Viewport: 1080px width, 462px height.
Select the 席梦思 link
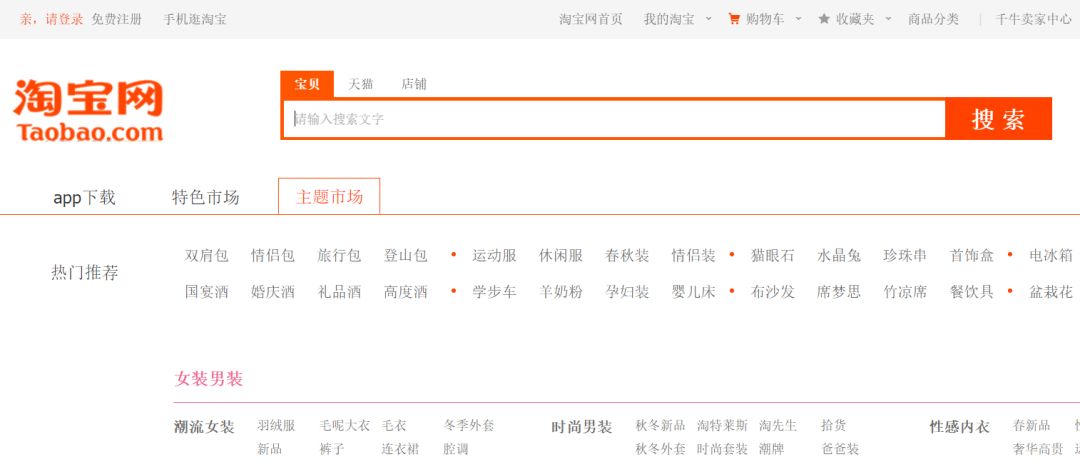839,292
